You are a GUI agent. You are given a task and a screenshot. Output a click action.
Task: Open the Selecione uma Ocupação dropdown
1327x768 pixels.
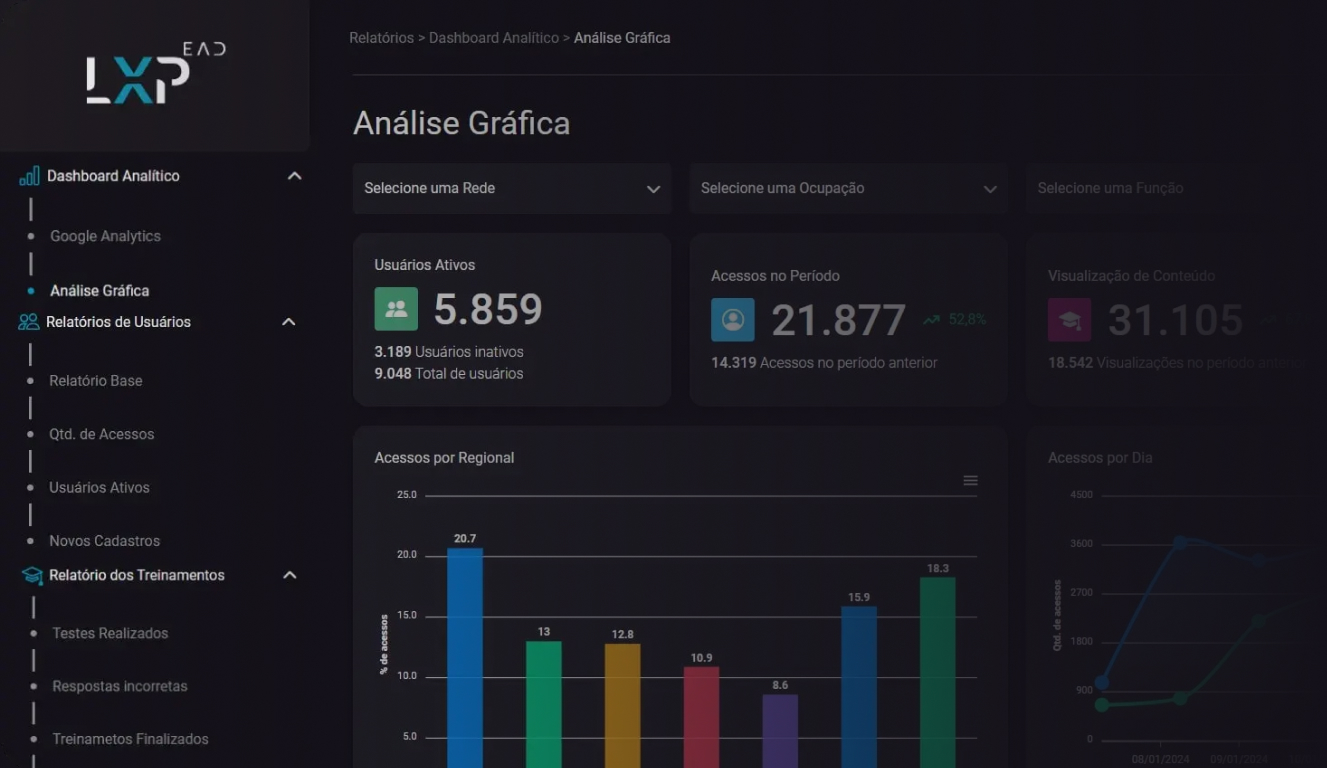pos(849,188)
